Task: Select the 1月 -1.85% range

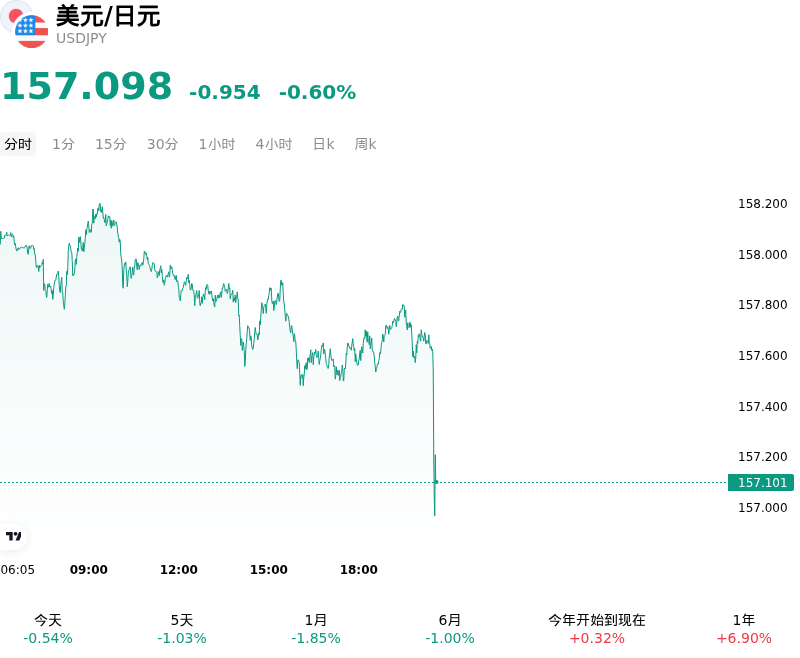Action: [x=315, y=629]
